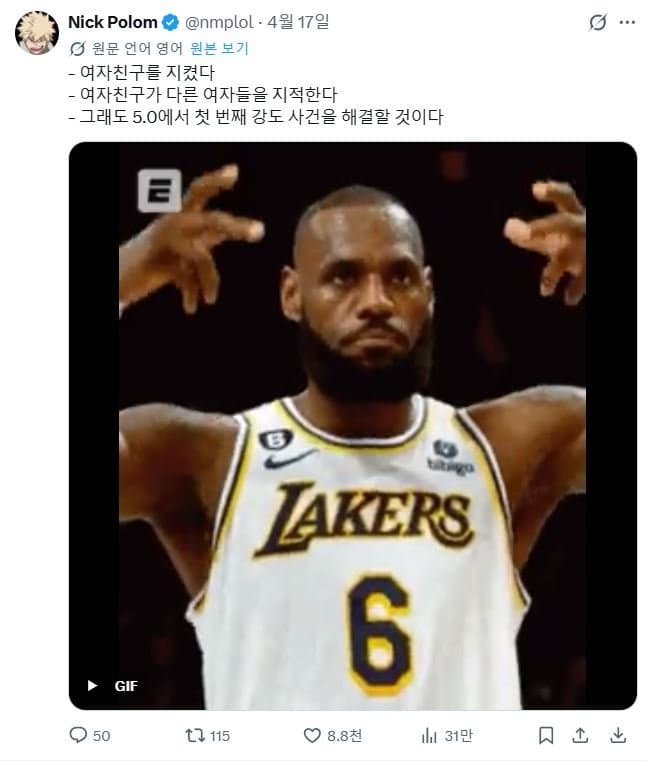This screenshot has height=763, width=647.
Task: Click the 8.8천 likes count
Action: [344, 736]
